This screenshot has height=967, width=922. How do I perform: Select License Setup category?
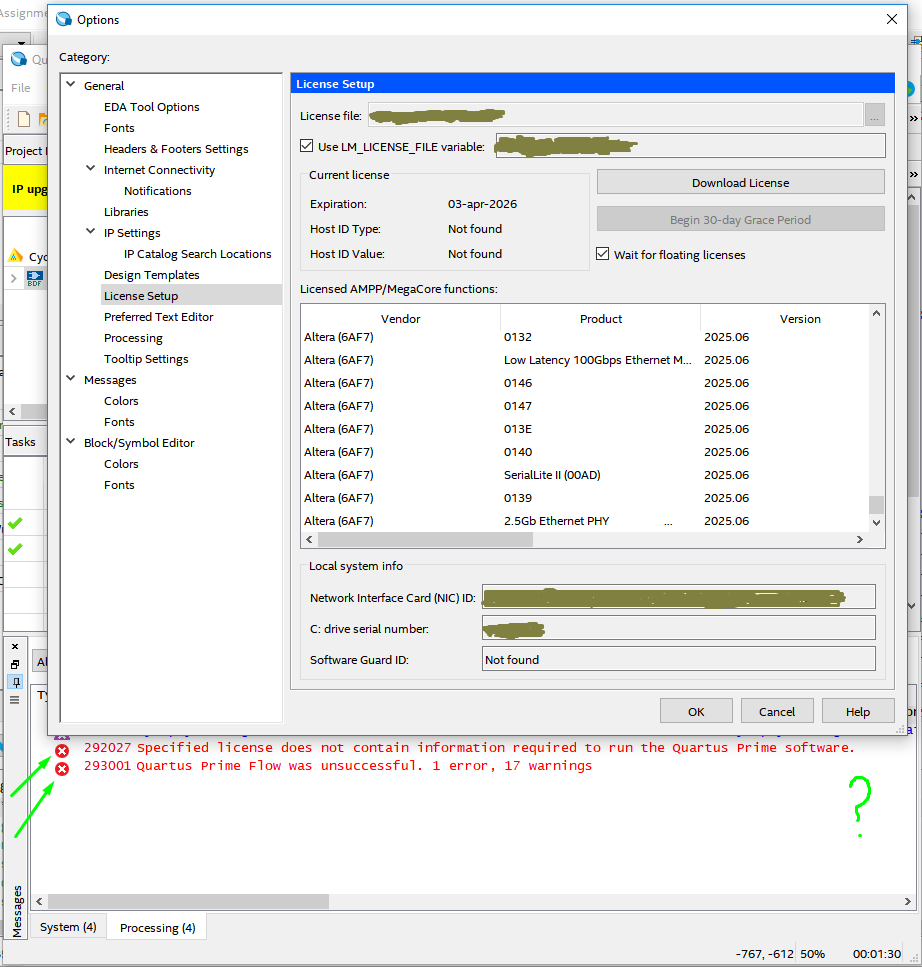click(191, 295)
